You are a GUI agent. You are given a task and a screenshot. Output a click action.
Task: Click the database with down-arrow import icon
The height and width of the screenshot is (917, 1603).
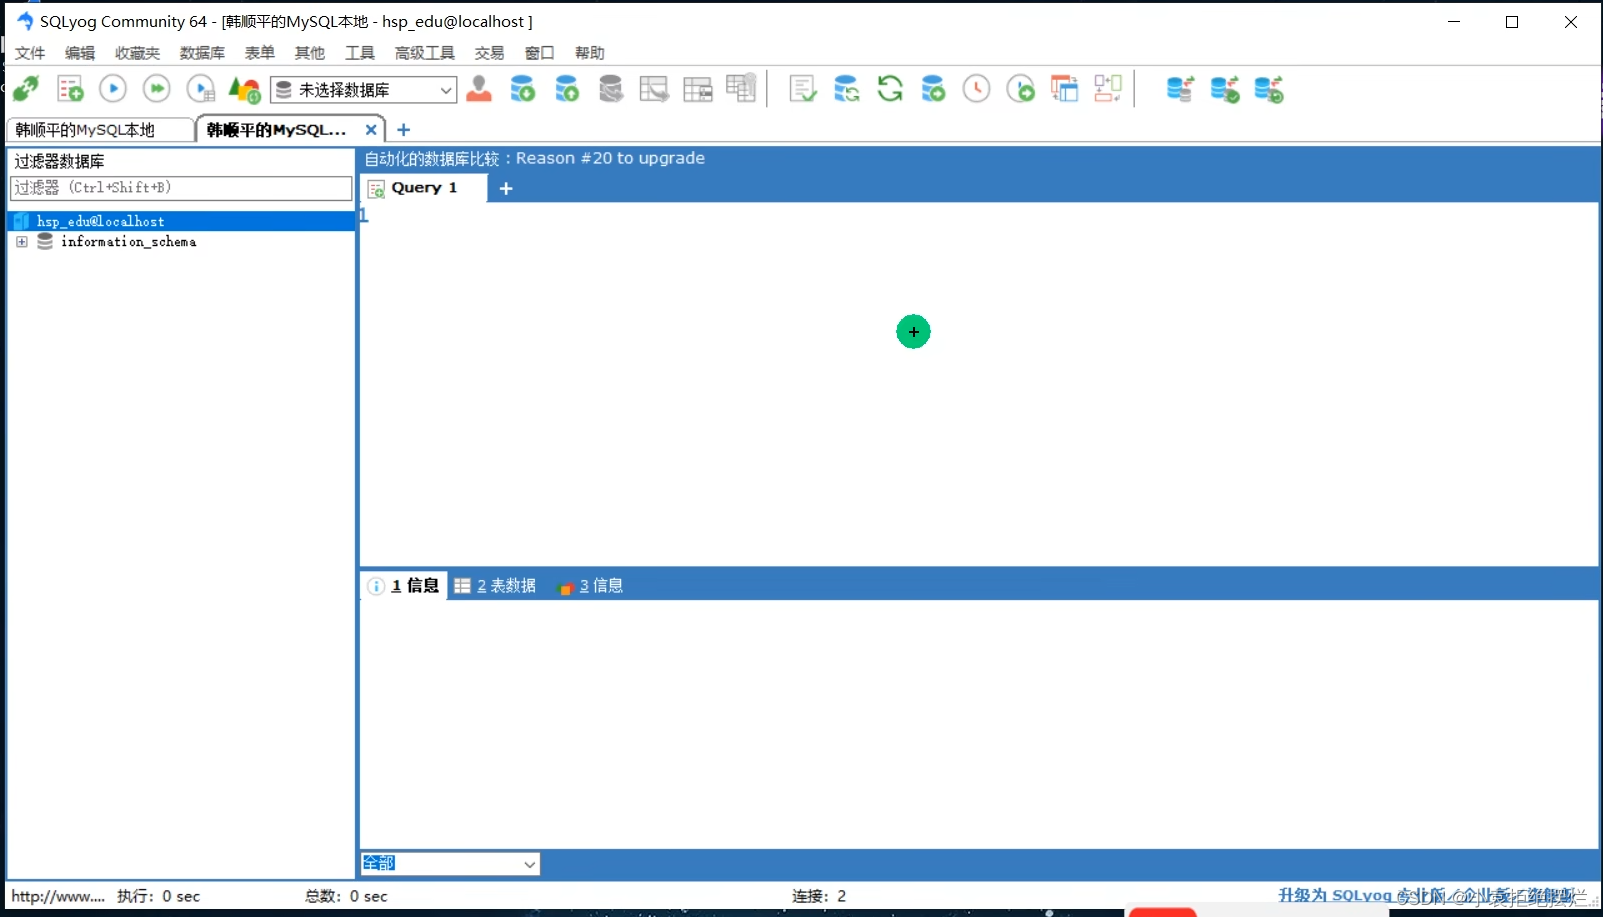[523, 89]
